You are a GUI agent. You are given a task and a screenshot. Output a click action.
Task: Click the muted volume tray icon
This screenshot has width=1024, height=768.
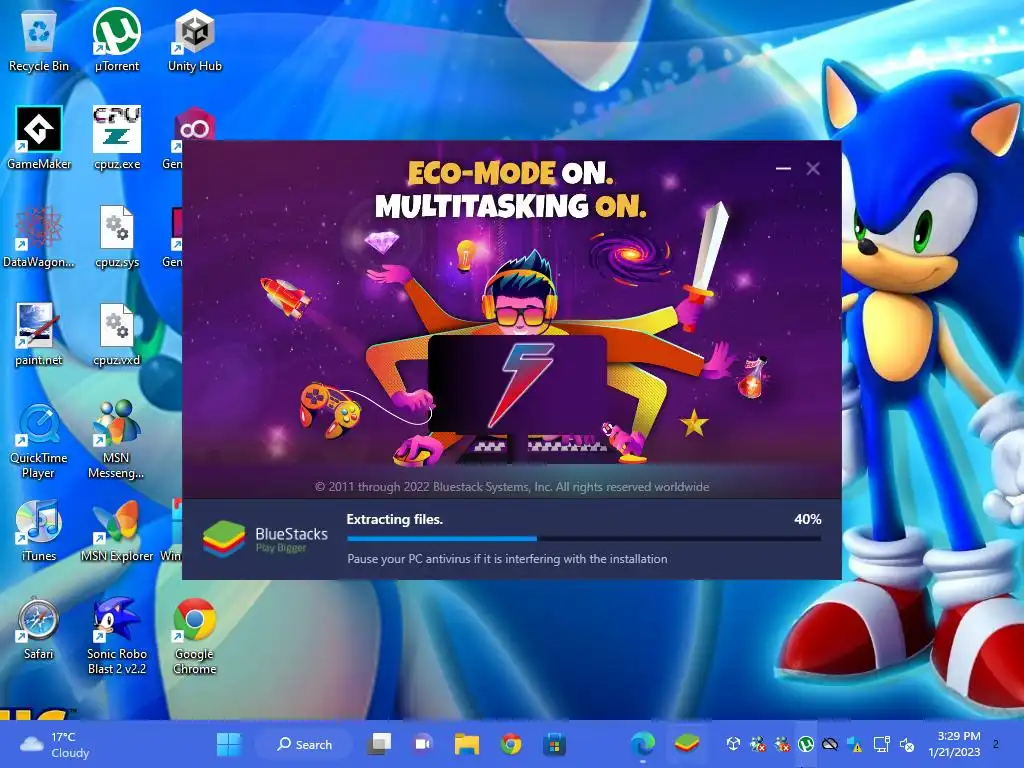pos(907,744)
